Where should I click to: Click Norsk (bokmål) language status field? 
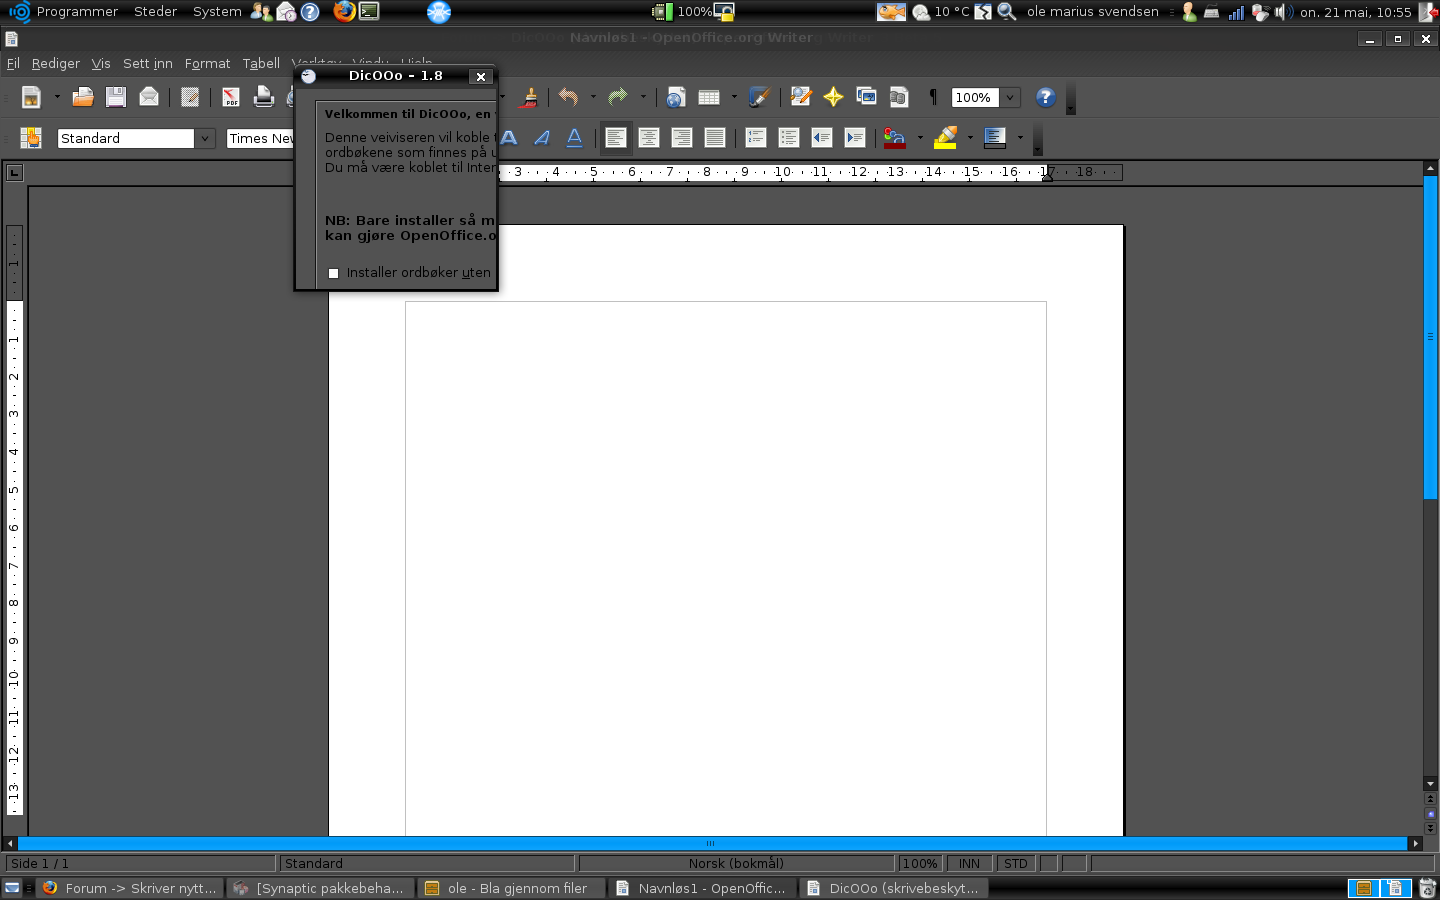coord(736,863)
